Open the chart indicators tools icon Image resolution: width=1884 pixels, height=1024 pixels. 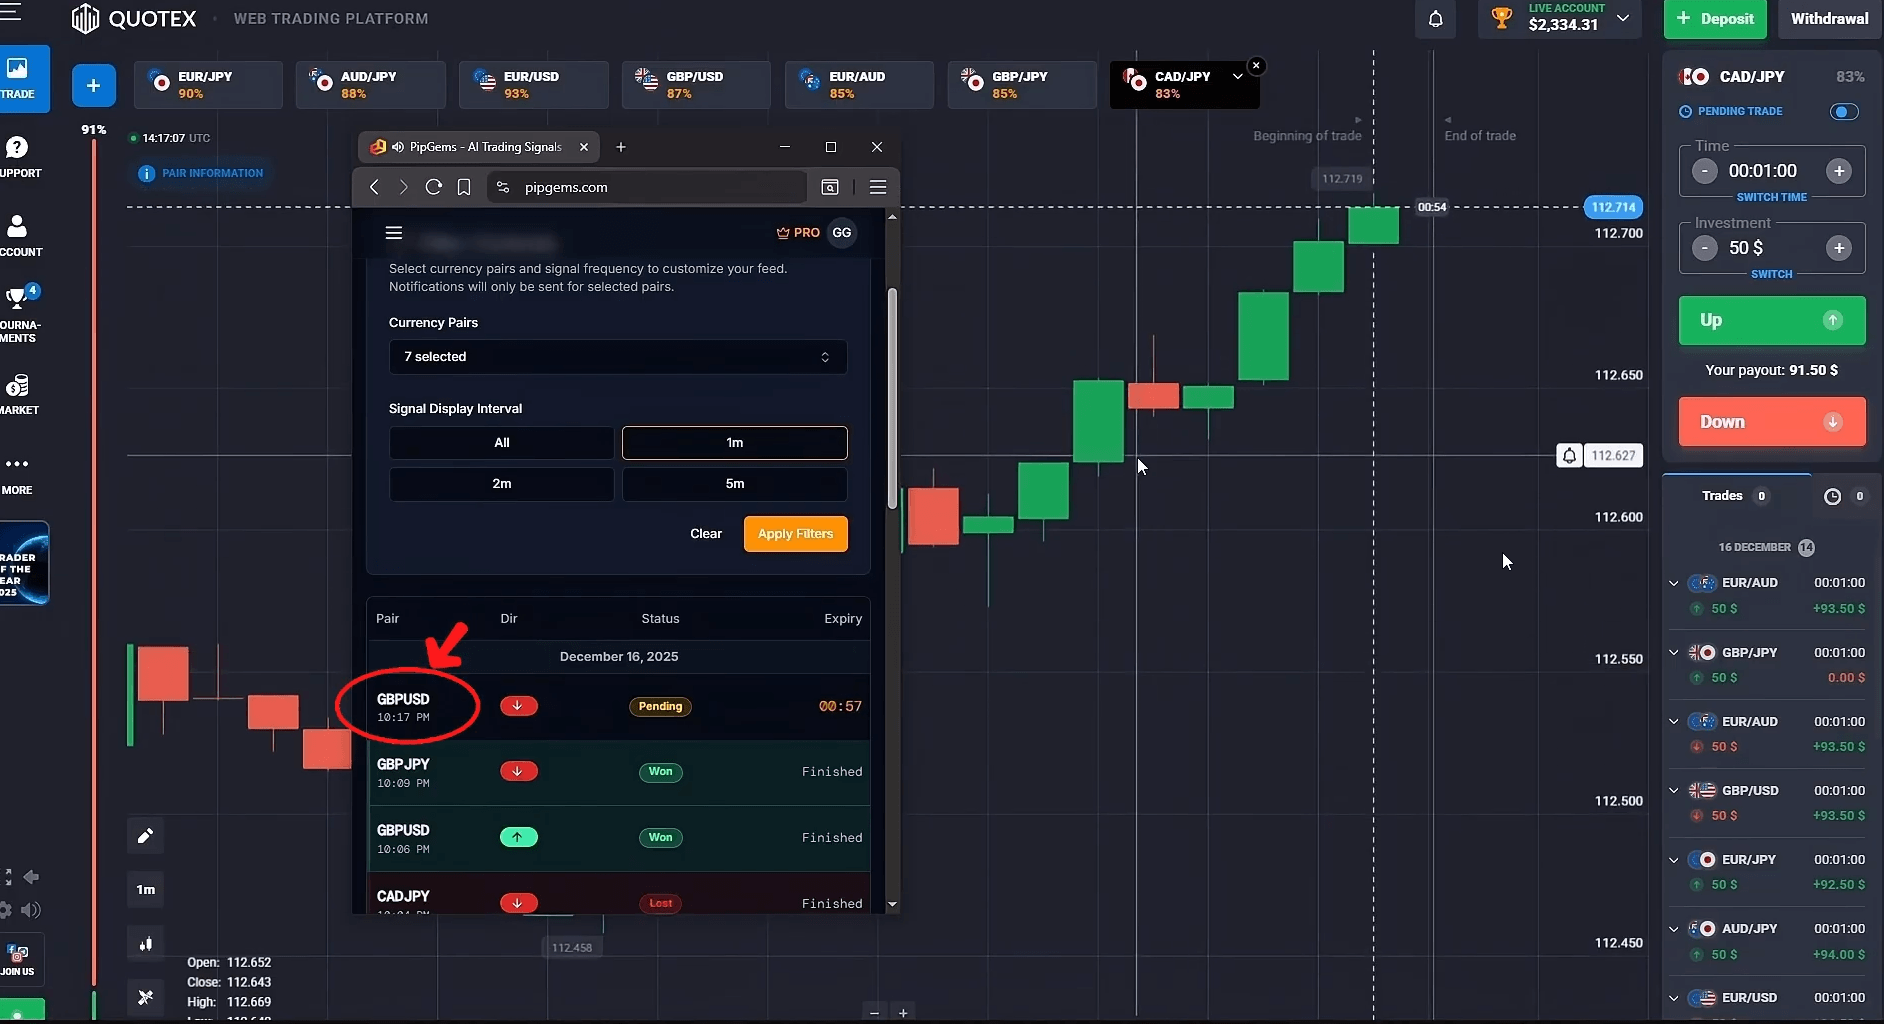point(145,997)
